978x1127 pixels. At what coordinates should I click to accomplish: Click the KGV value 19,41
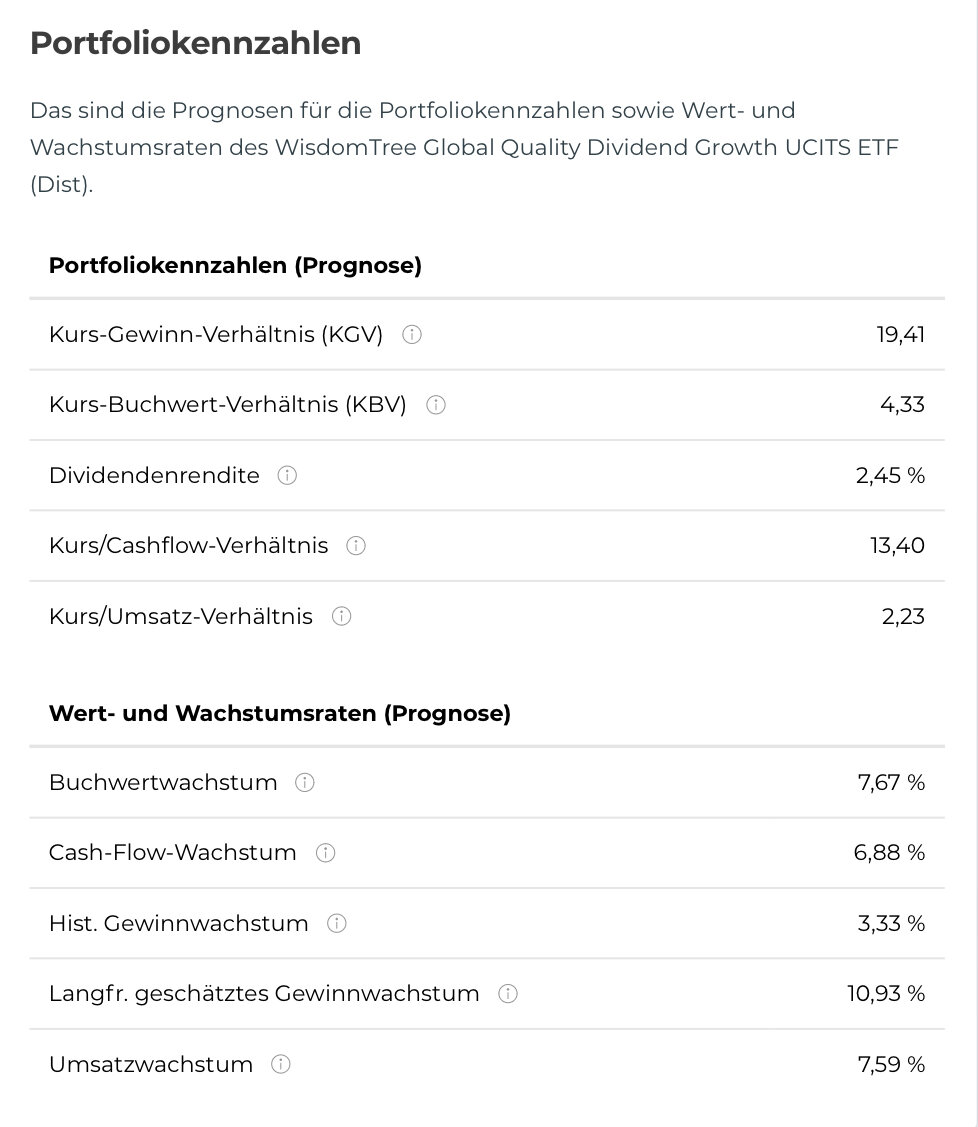pyautogui.click(x=900, y=335)
